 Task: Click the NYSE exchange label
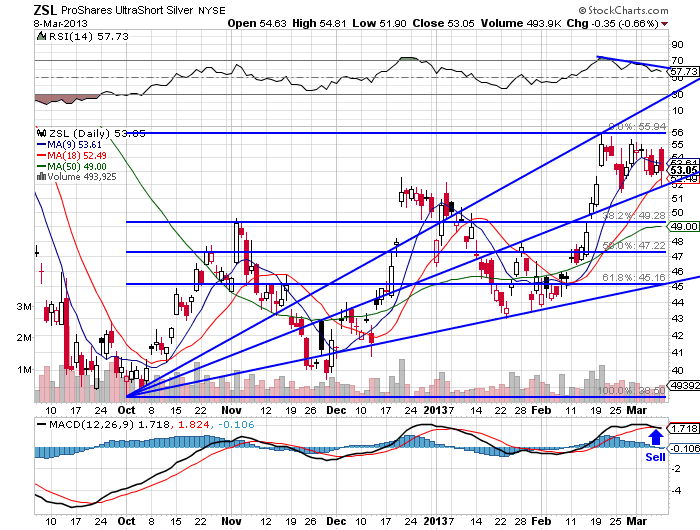[212, 11]
